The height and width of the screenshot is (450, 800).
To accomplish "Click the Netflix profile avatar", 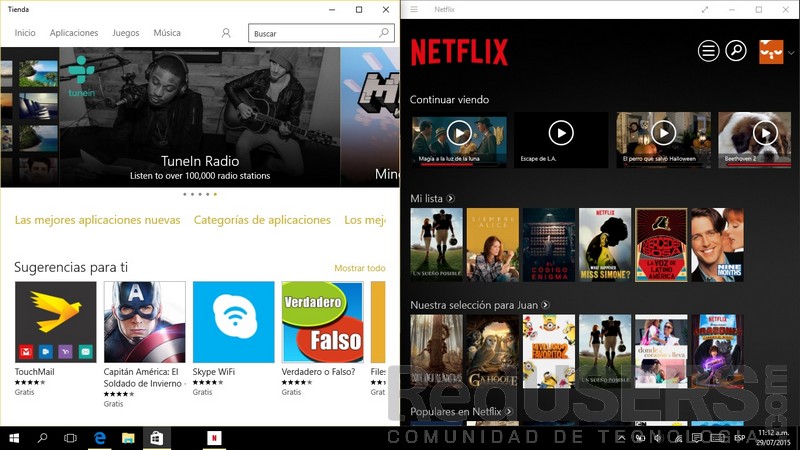I will (771, 51).
